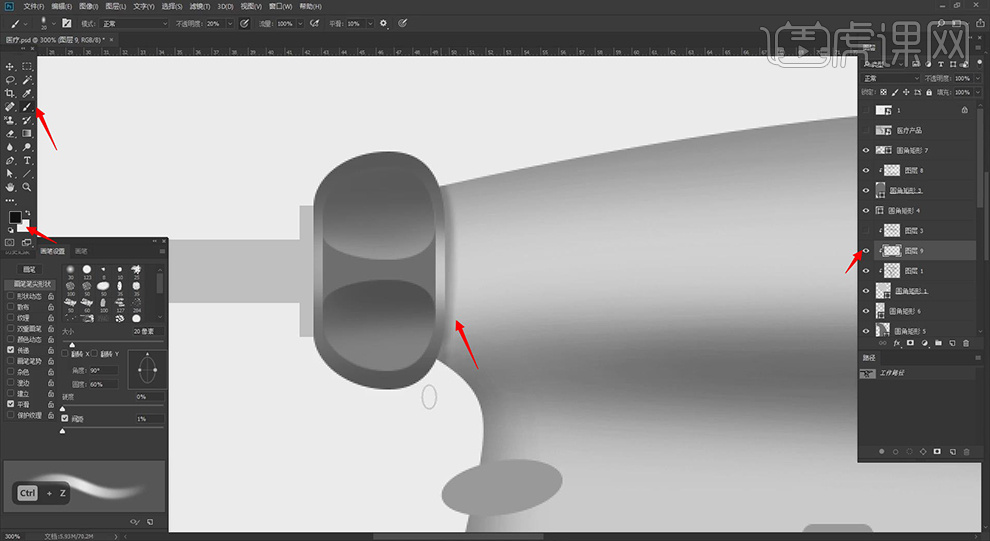The height and width of the screenshot is (541, 990).
Task: Toggle visibility of 圆角矩形 4 layer
Action: (x=866, y=210)
